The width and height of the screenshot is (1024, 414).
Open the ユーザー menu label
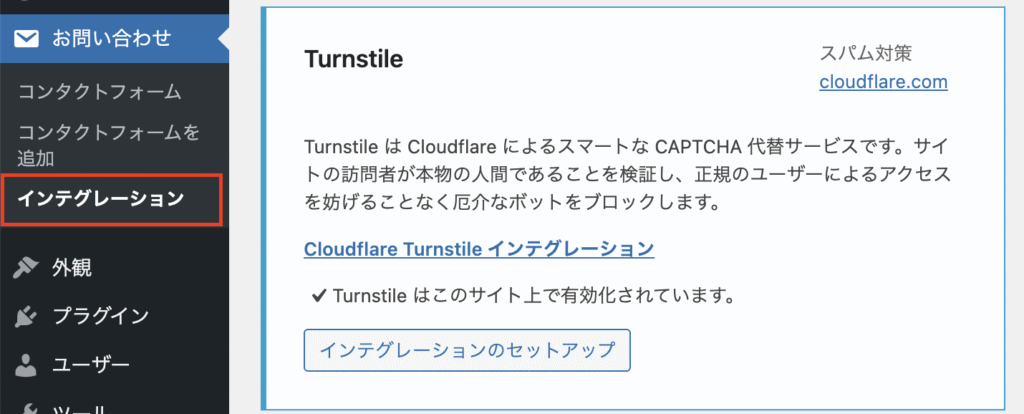point(91,364)
